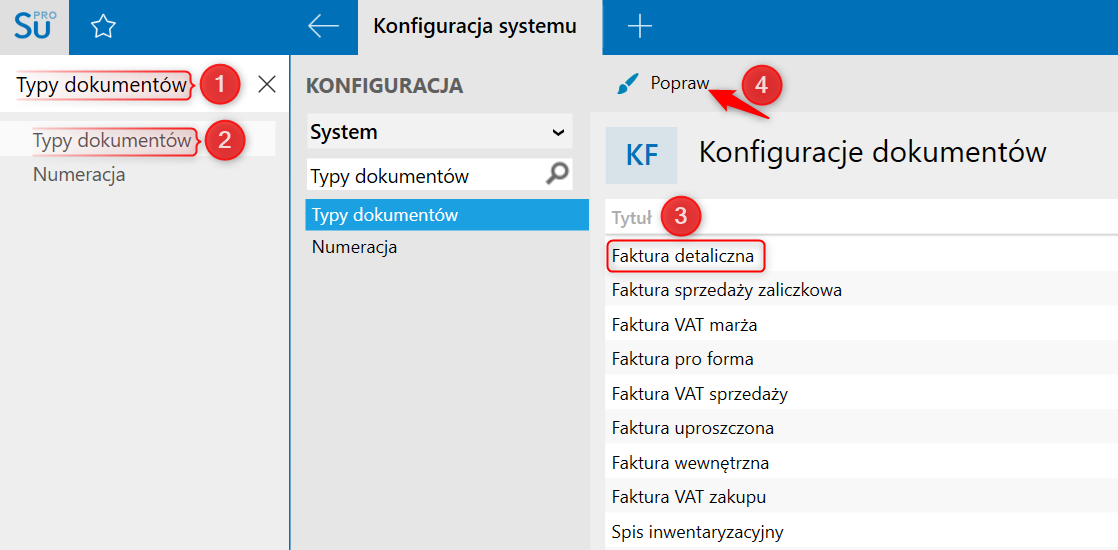The height and width of the screenshot is (550, 1118).
Task: Select Numeracja in the configuration list
Action: pyautogui.click(x=354, y=247)
